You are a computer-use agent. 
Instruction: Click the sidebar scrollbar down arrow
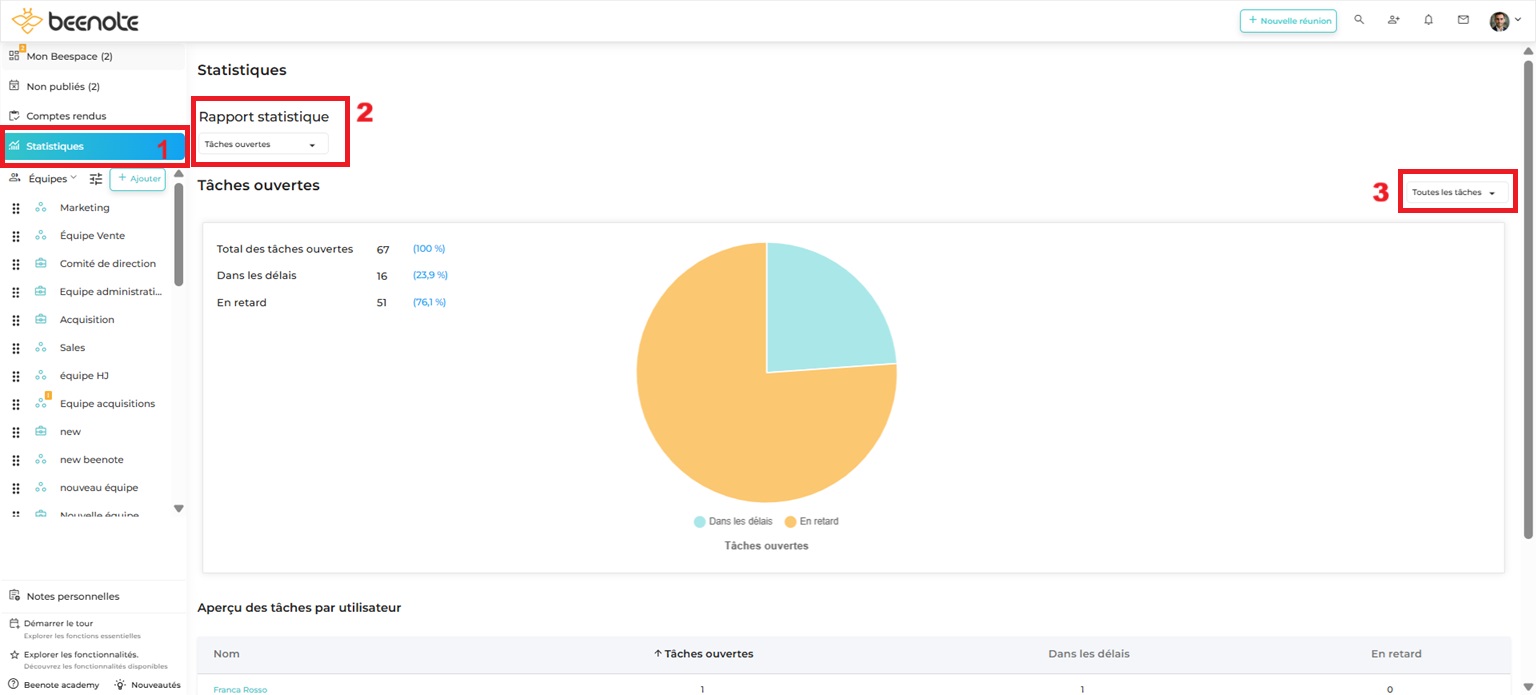tap(179, 510)
